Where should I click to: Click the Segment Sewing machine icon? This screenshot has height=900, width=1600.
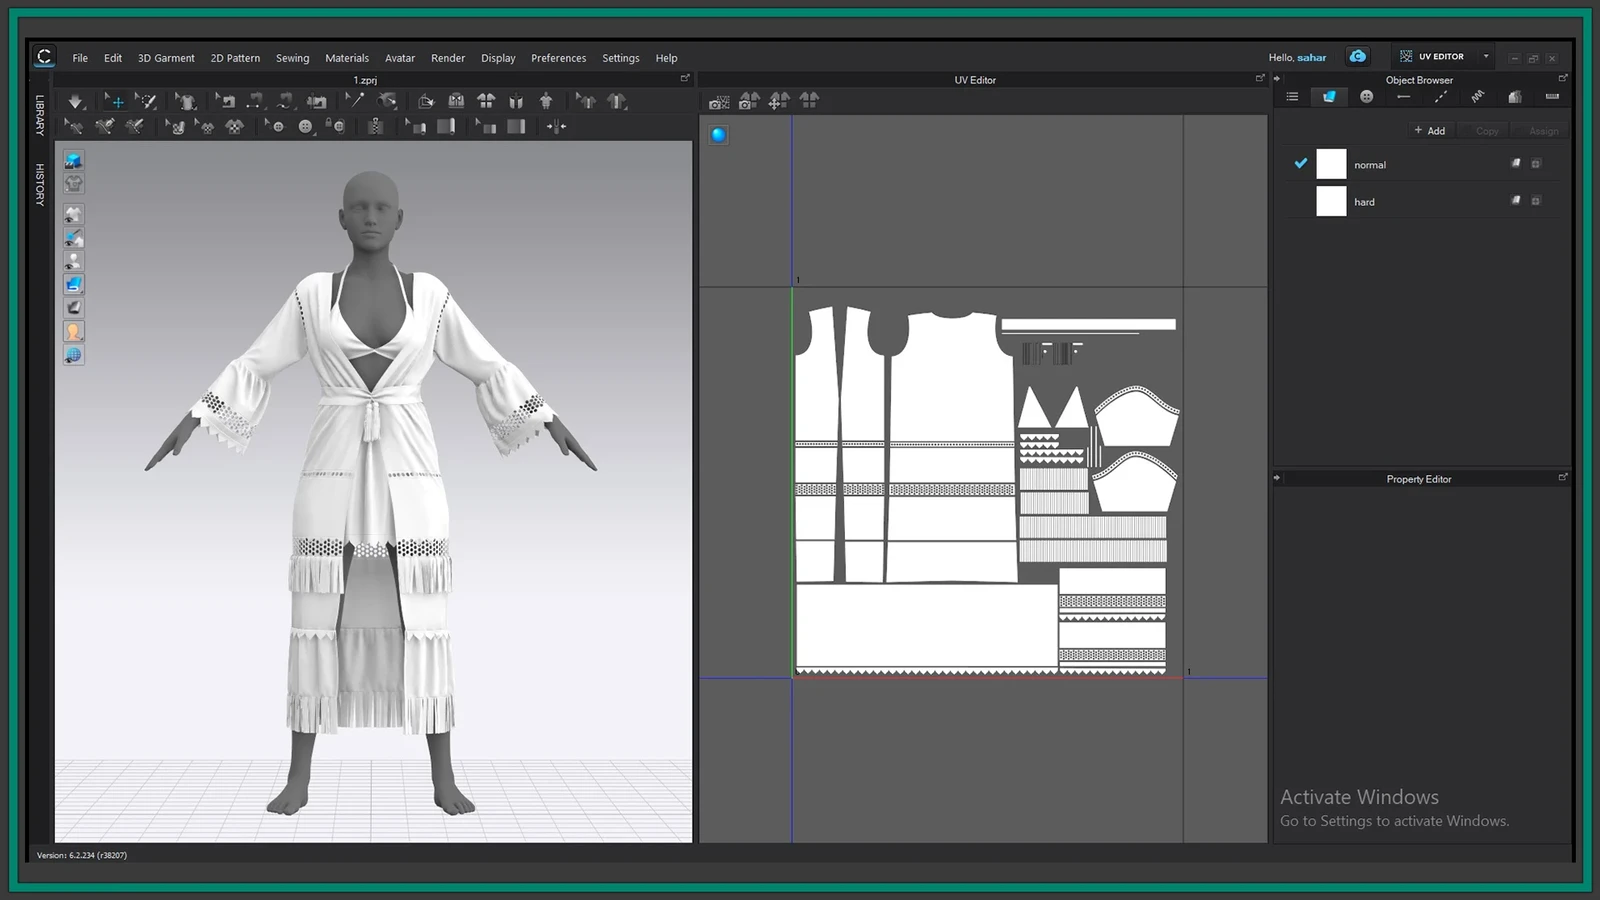[256, 101]
